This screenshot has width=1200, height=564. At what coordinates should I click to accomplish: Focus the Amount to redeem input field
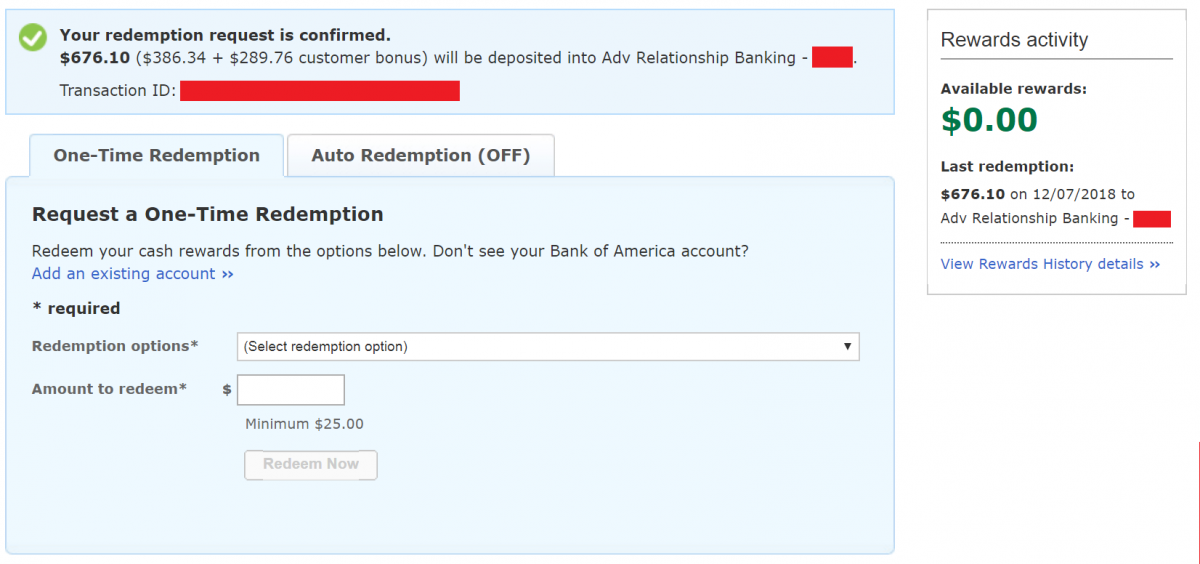point(291,390)
